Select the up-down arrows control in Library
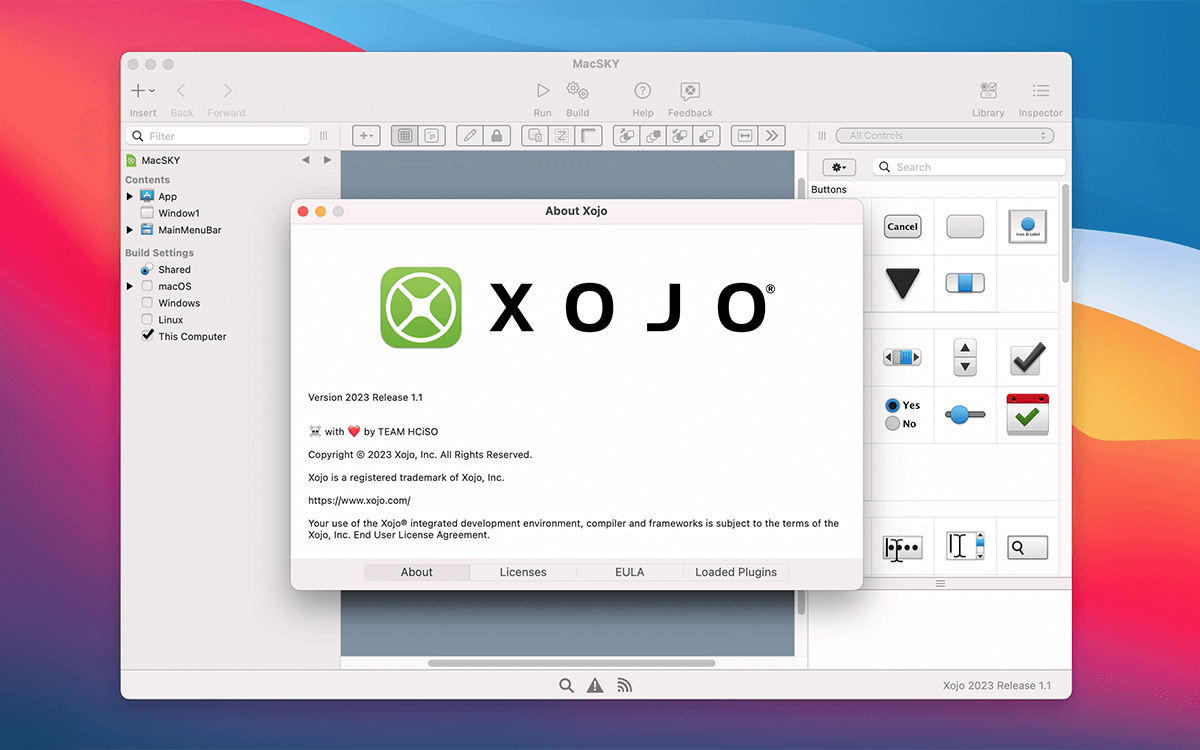 pos(965,358)
